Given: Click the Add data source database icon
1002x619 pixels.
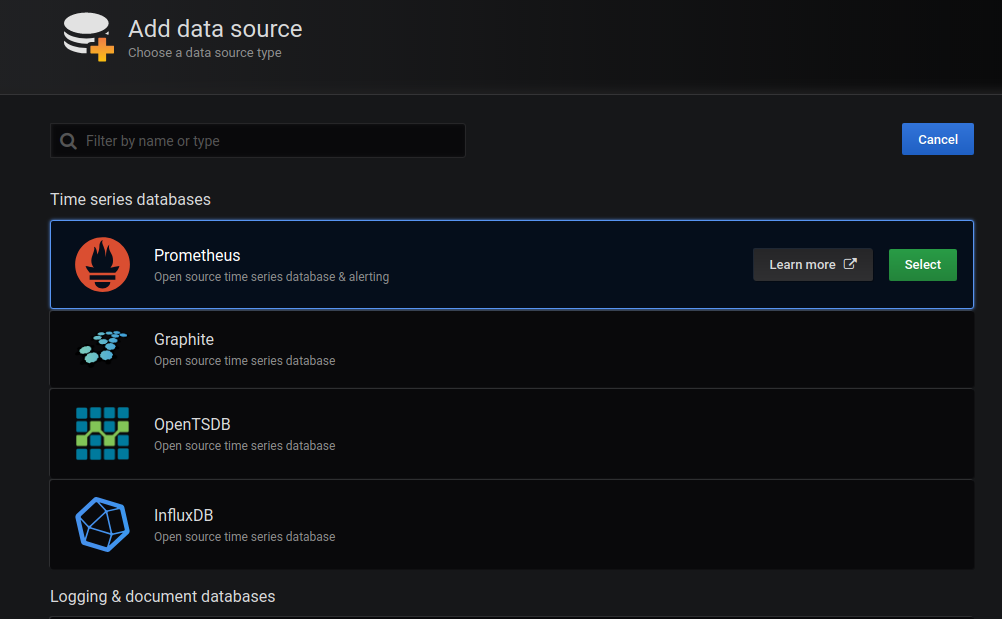Looking at the screenshot, I should [x=88, y=37].
